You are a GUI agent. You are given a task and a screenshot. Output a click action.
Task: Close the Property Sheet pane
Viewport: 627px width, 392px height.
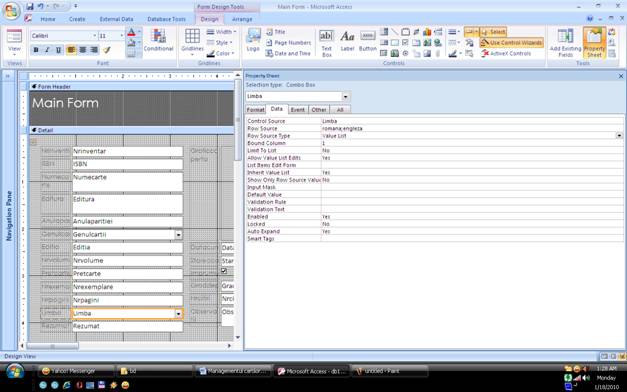pyautogui.click(x=621, y=76)
